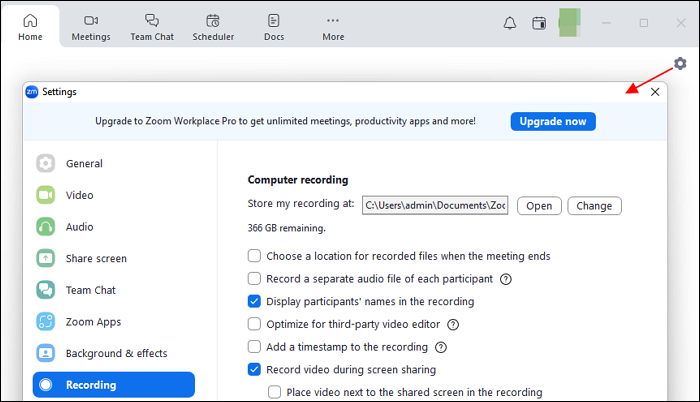Click help icon beside separate audio file option
The height and width of the screenshot is (402, 700).
(x=505, y=279)
